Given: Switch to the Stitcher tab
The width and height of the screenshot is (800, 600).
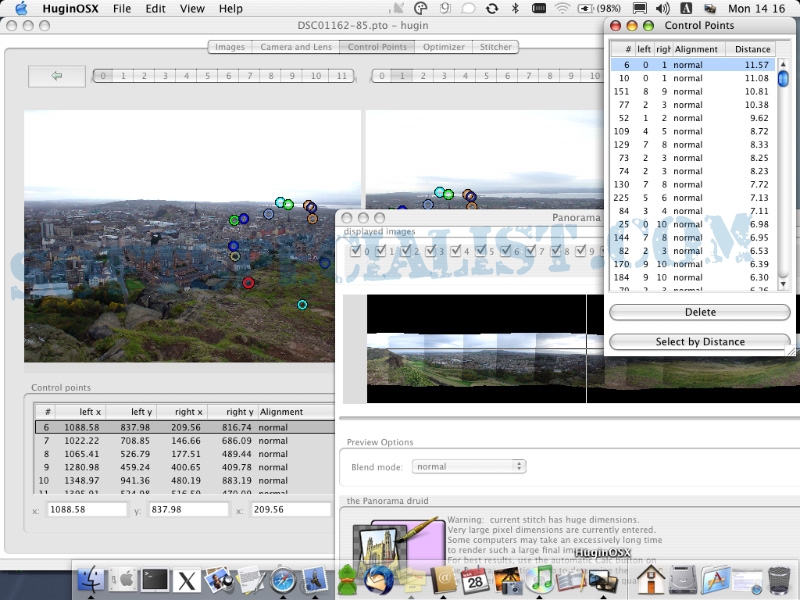Looking at the screenshot, I should click(x=496, y=47).
